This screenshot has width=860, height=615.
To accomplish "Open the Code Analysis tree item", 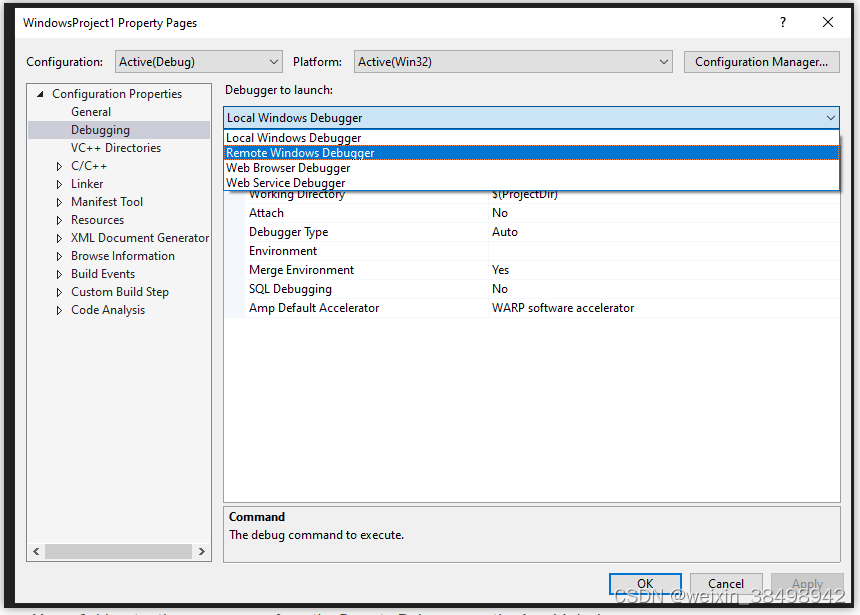I will pos(108,311).
